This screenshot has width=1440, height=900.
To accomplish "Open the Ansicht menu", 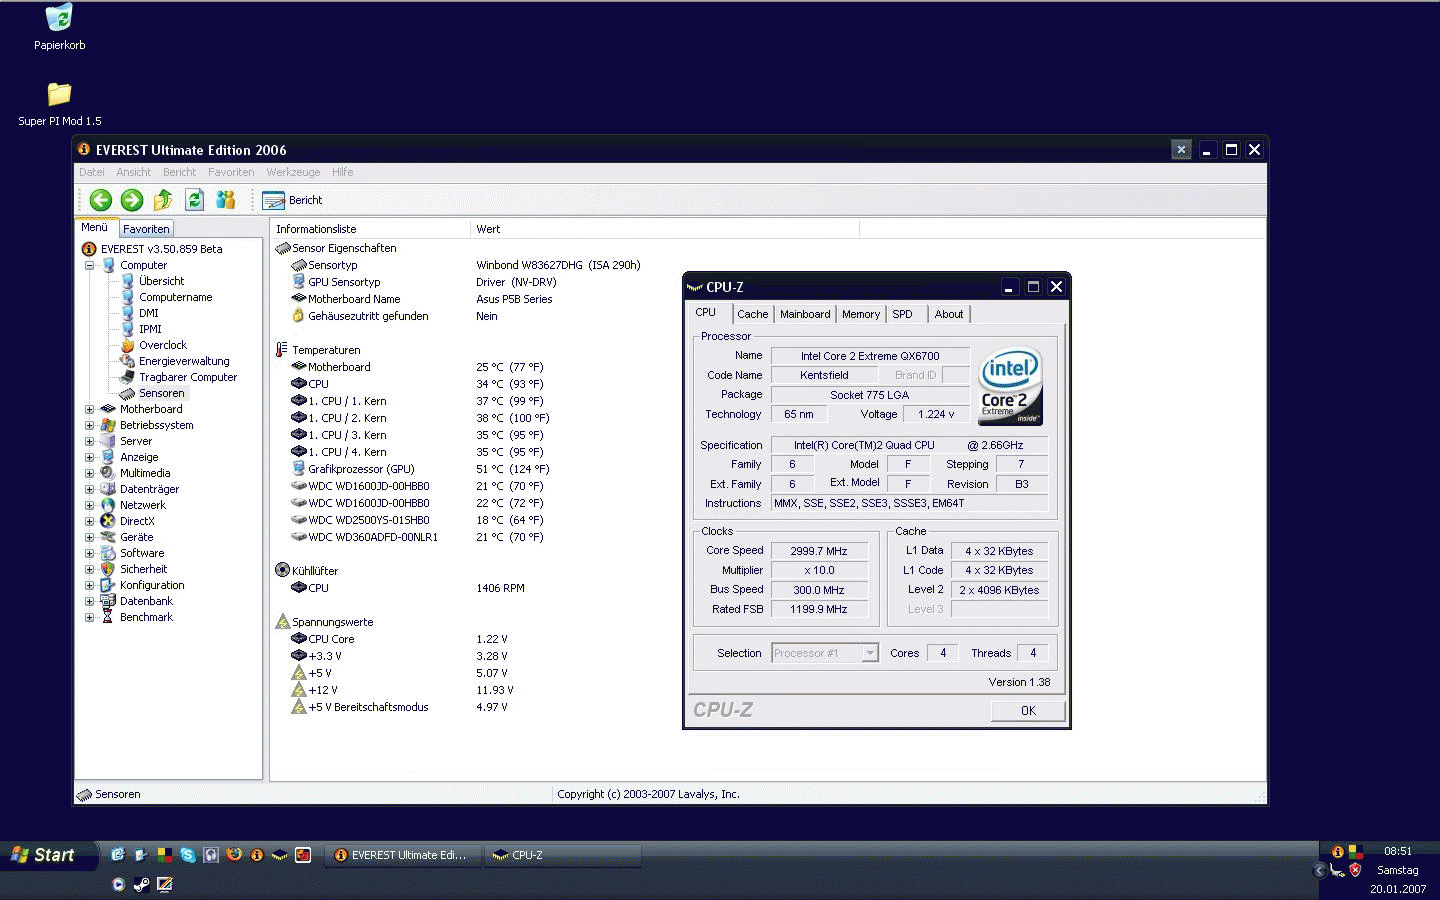I will click(x=133, y=172).
